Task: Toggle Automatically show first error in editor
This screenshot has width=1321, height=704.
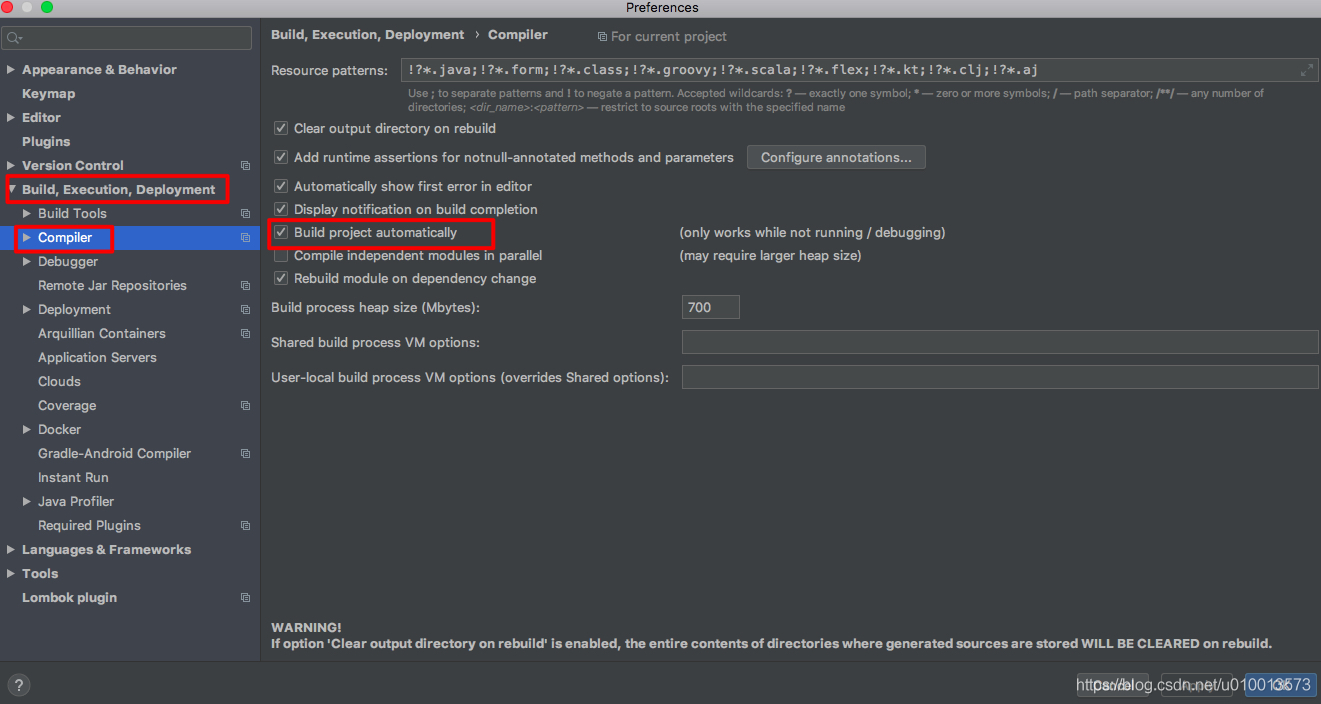Action: point(281,186)
